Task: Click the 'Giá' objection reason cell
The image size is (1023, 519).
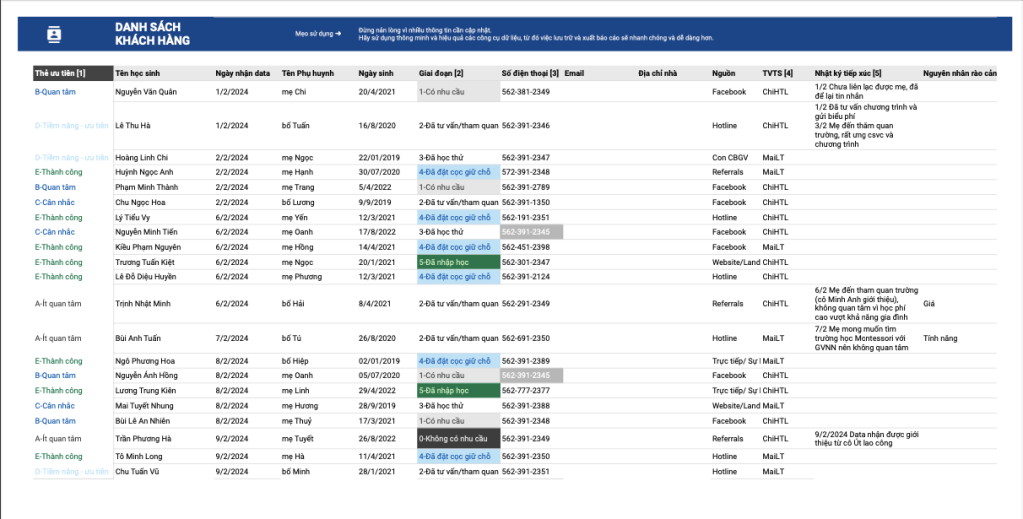Action: pyautogui.click(x=929, y=303)
